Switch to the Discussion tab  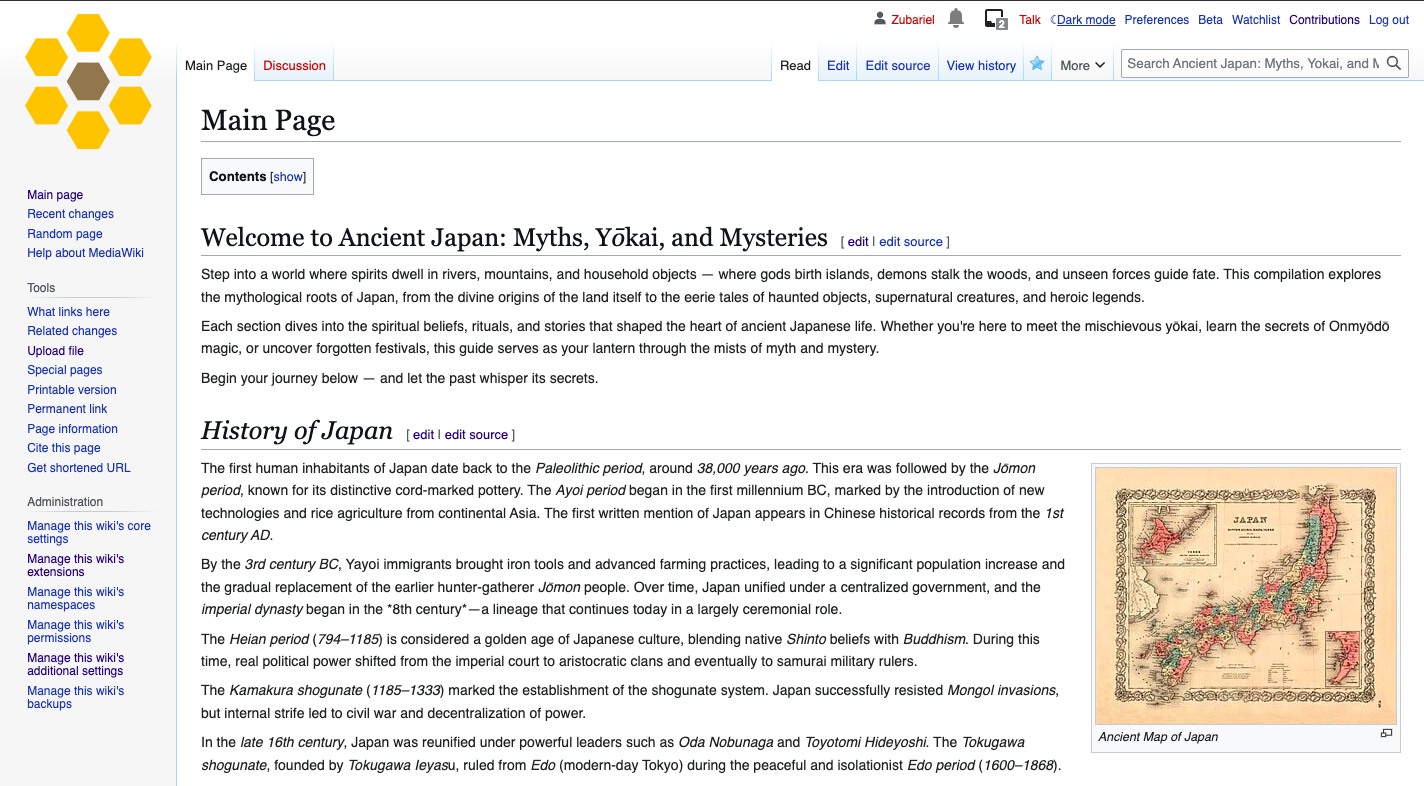tap(294, 65)
